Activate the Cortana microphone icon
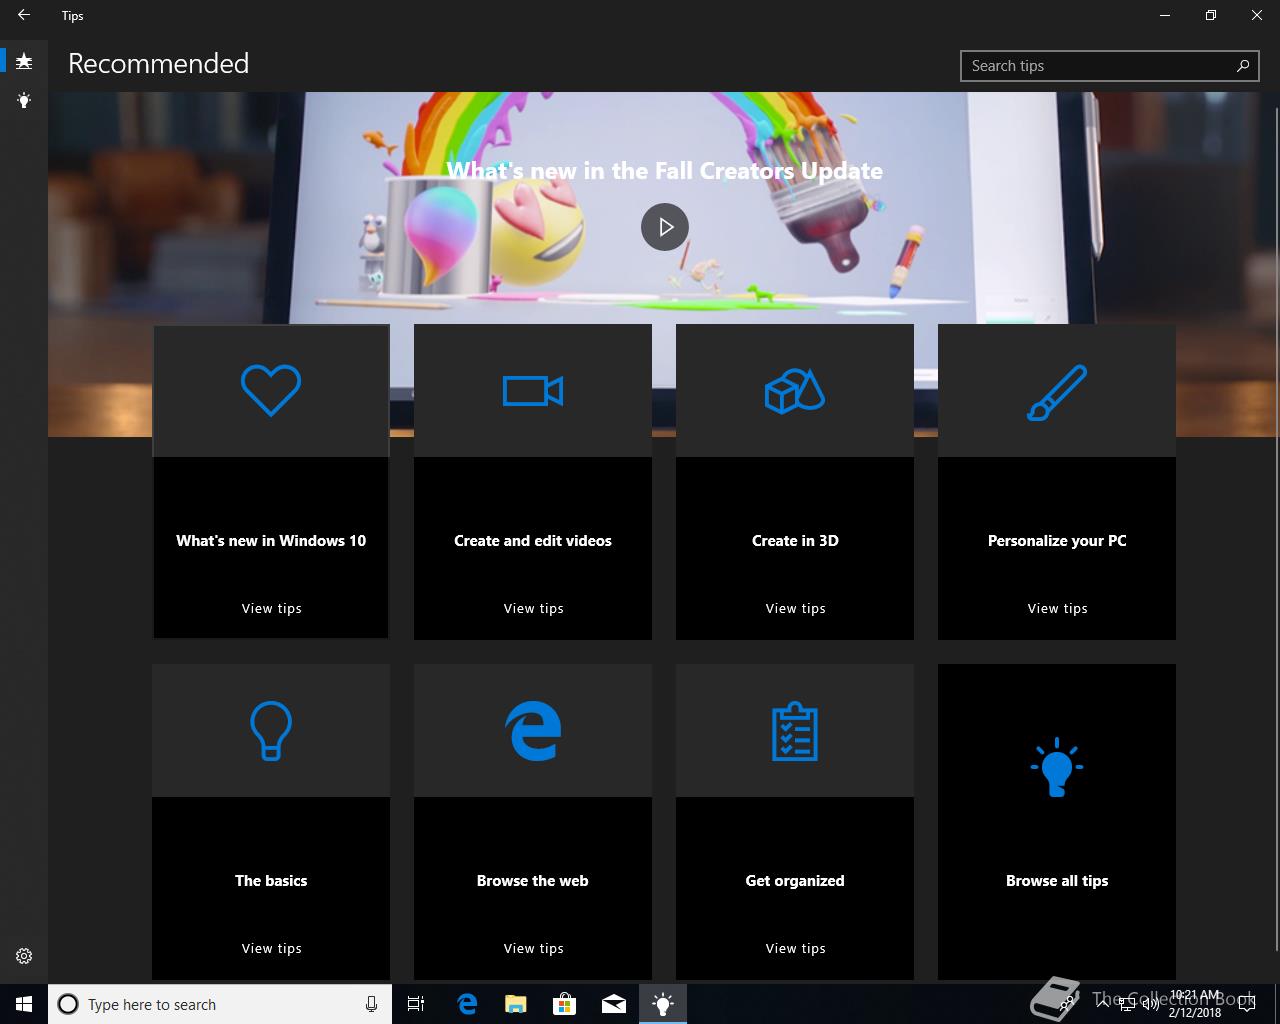Image resolution: width=1280 pixels, height=1024 pixels. (x=371, y=1004)
